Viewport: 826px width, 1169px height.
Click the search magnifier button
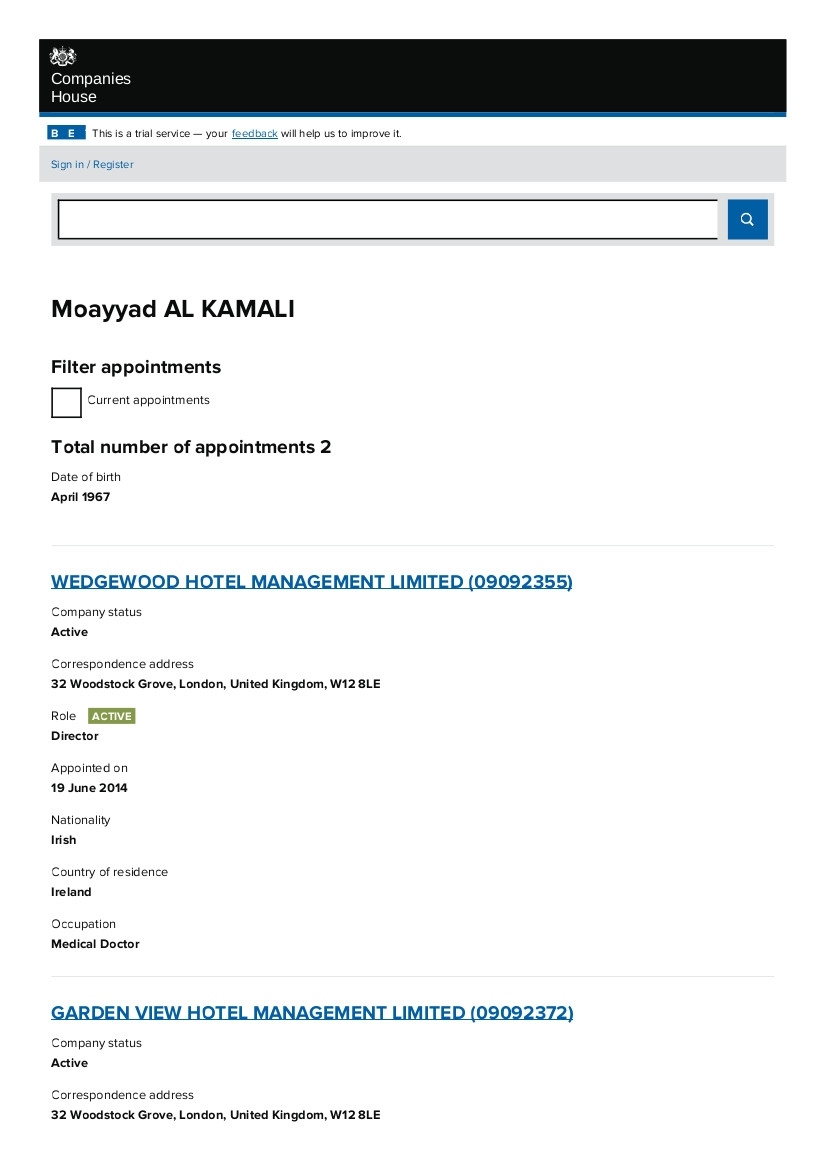pos(747,220)
